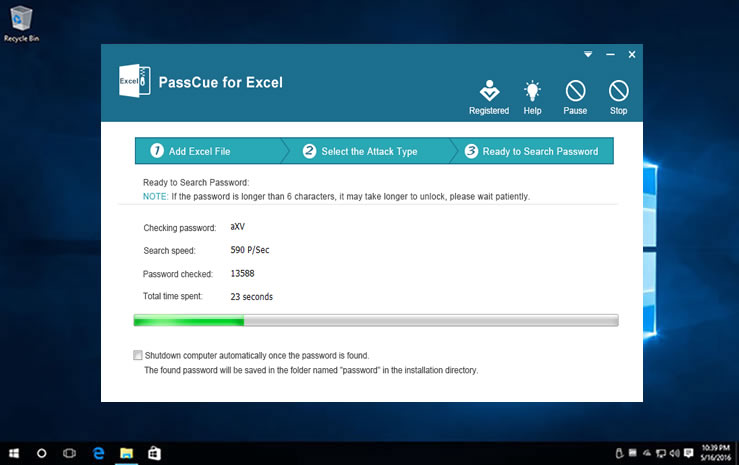Open File Explorer from the taskbar
The image size is (739, 465).
(126, 453)
